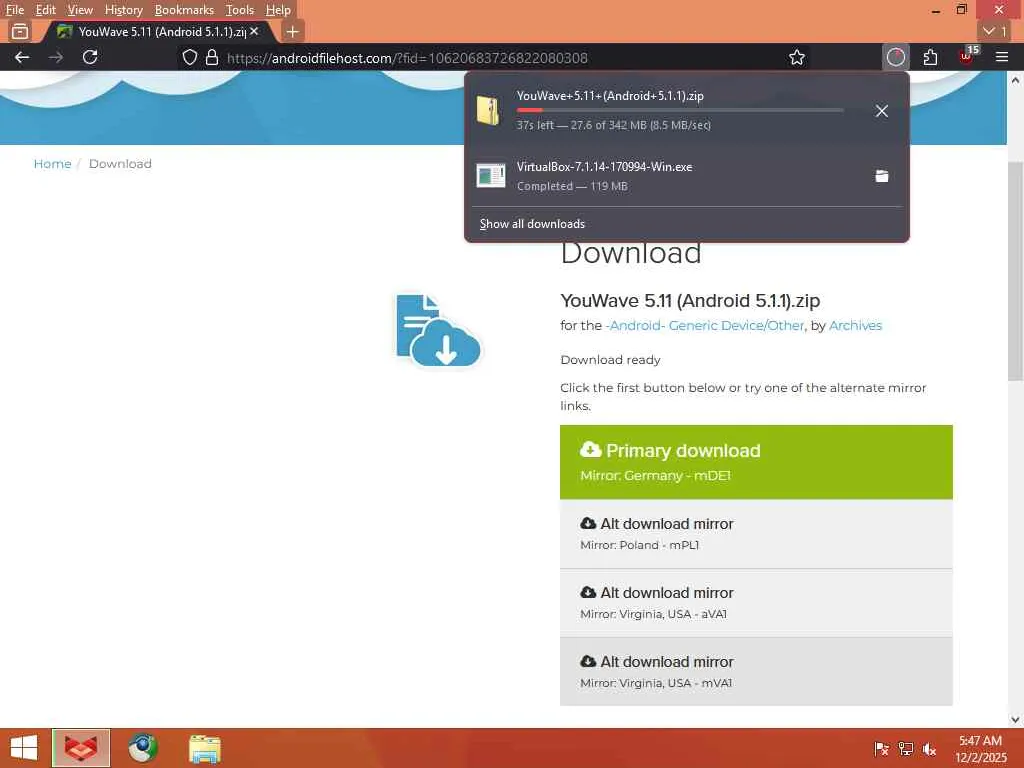
Task: Choose the Virginia aVA1 alt mirror
Action: tap(756, 603)
